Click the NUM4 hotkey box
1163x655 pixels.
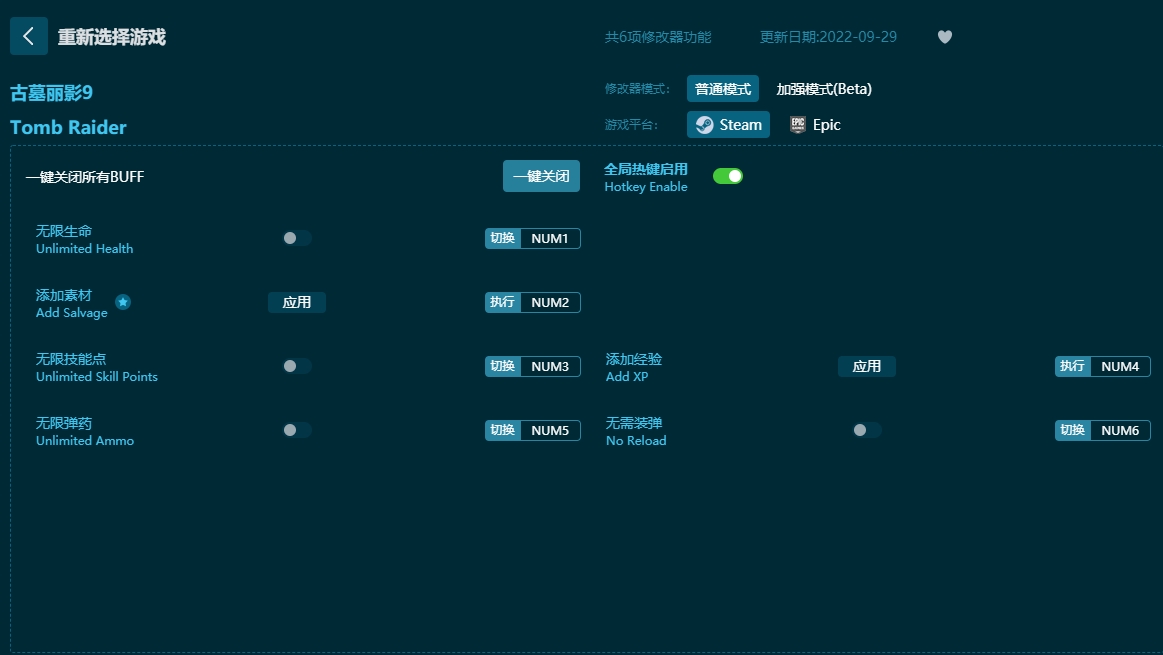pos(1120,366)
